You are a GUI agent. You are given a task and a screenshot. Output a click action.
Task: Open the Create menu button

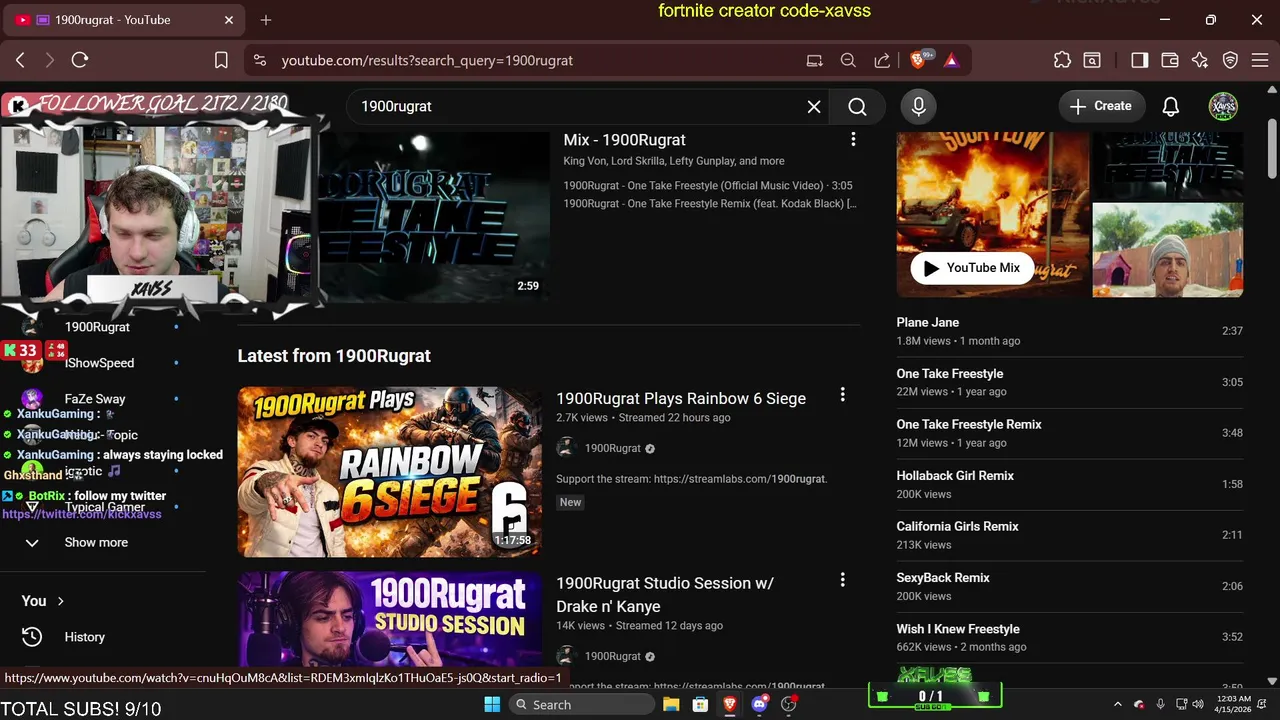(1101, 106)
